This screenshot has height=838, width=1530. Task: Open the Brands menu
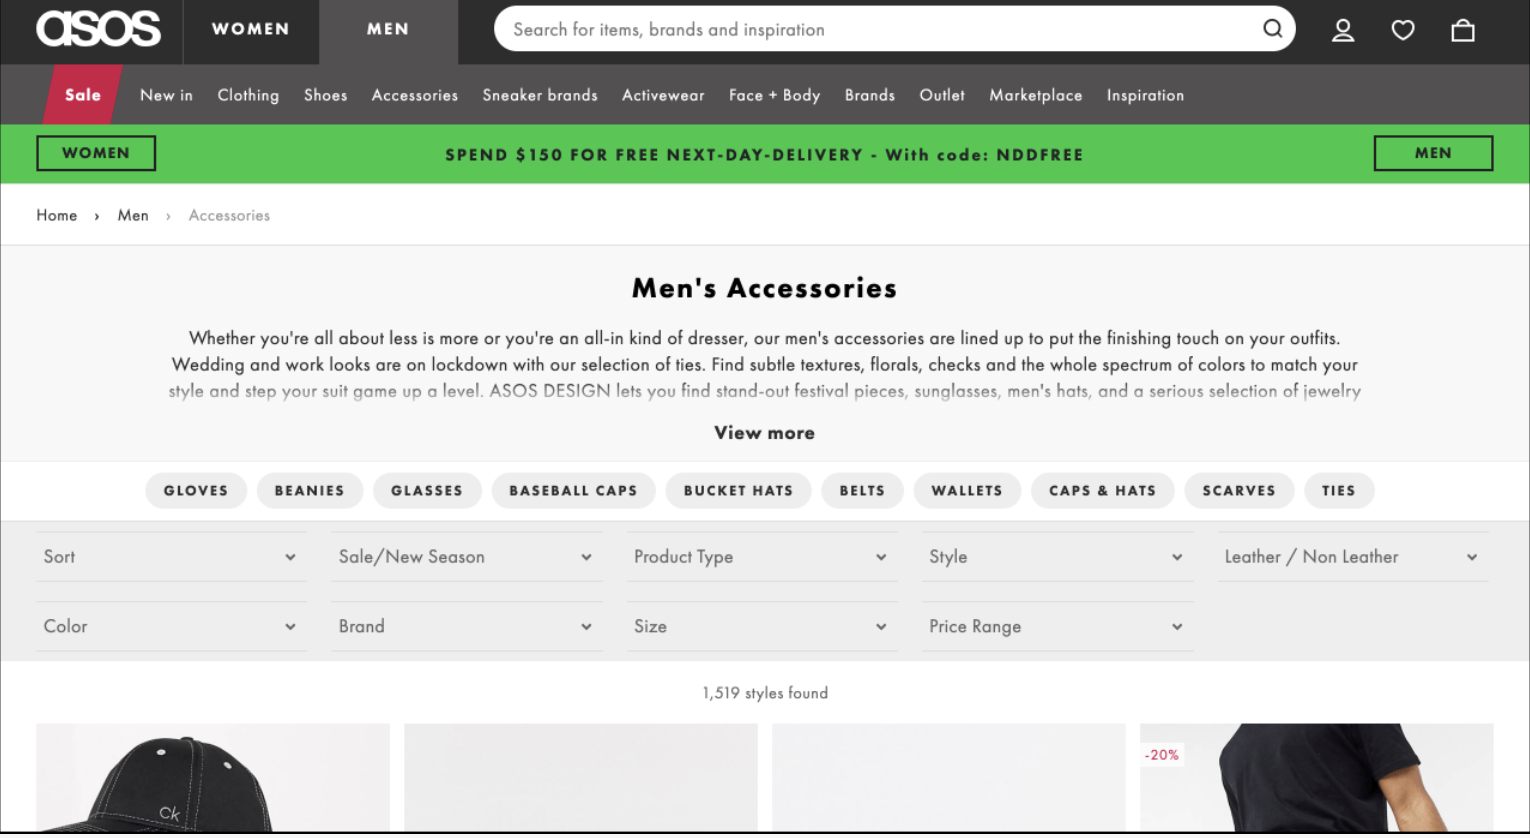(870, 95)
